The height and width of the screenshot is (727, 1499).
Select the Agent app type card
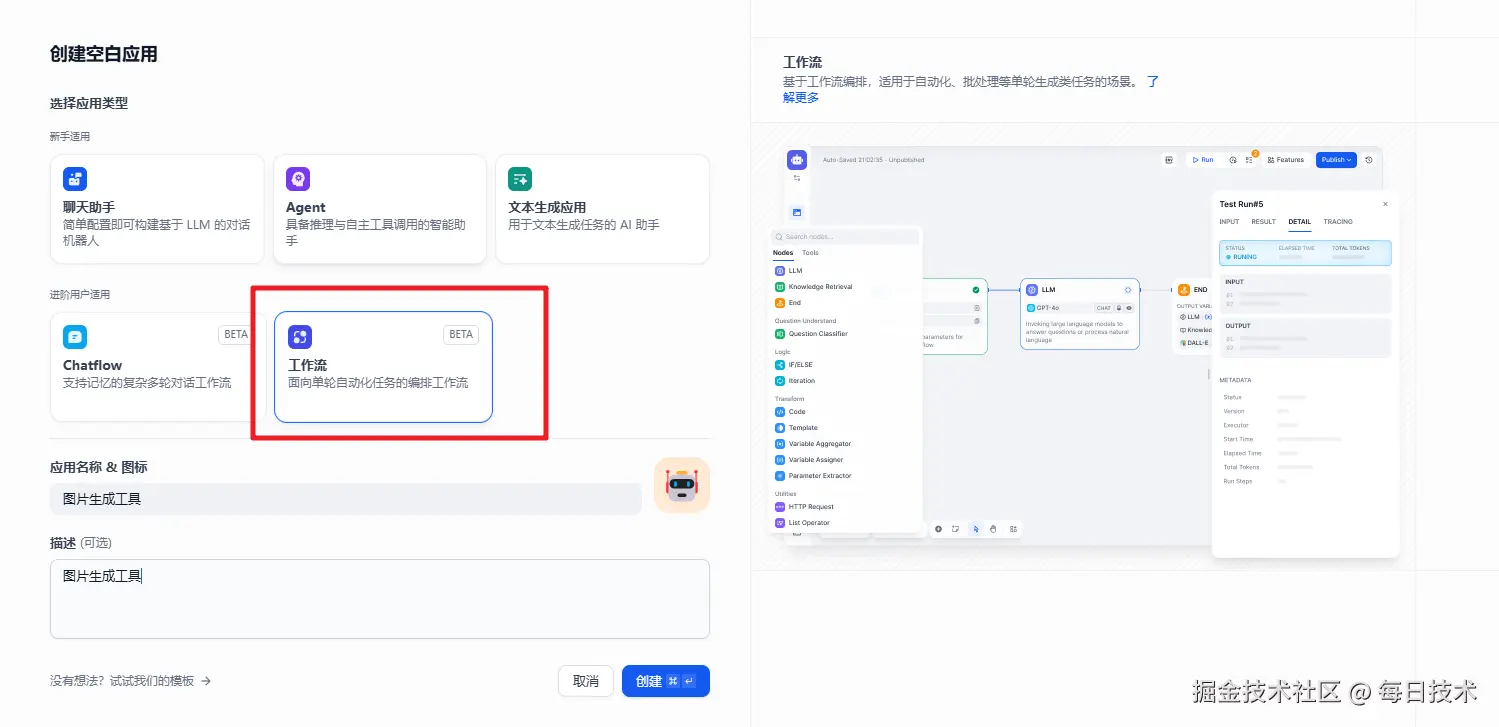tap(380, 209)
